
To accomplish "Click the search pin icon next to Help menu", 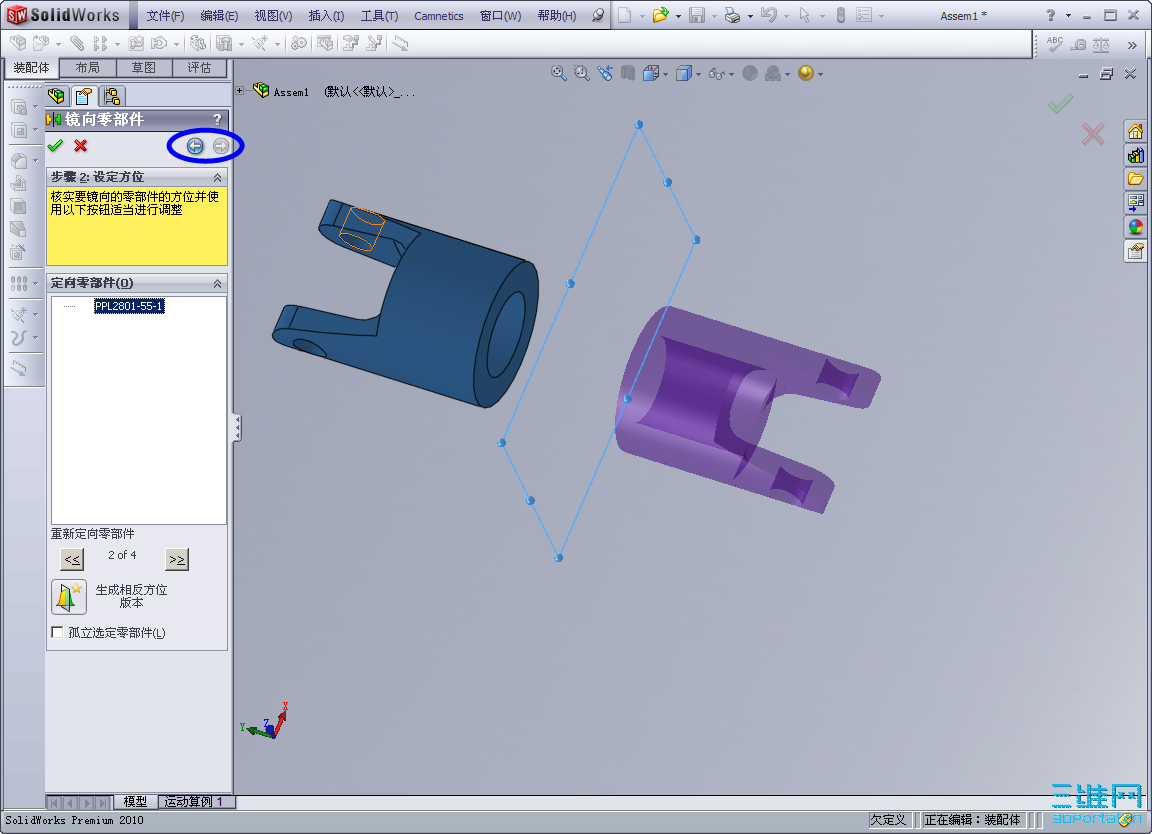I will pos(598,15).
